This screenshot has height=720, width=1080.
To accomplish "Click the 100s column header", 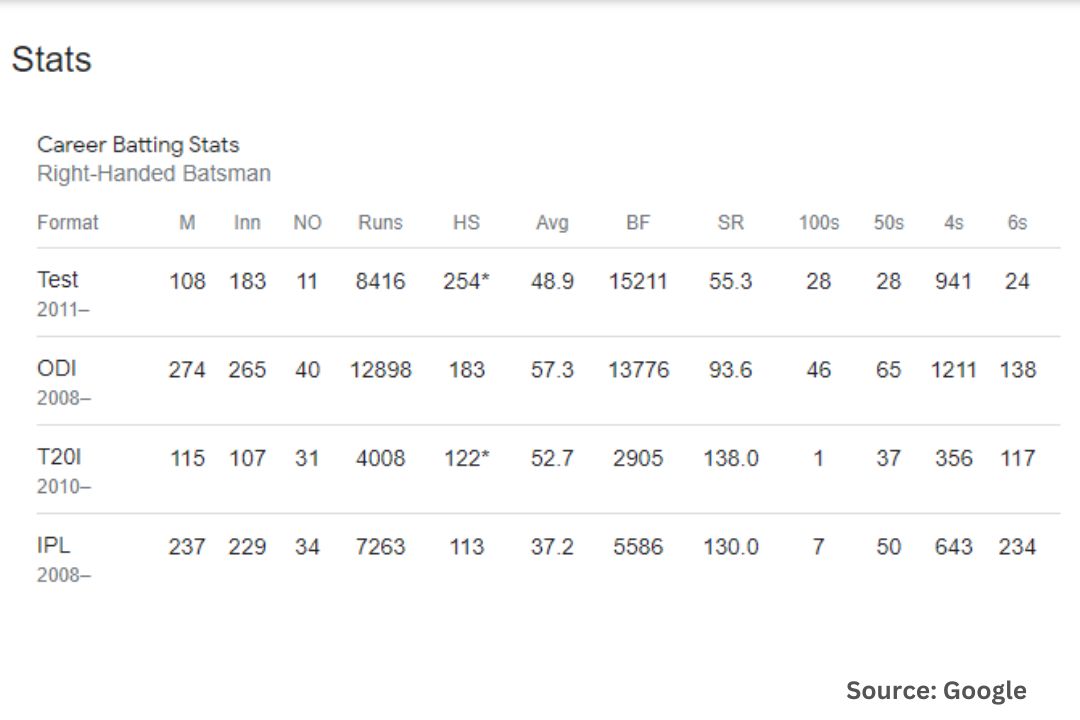I will pyautogui.click(x=819, y=223).
